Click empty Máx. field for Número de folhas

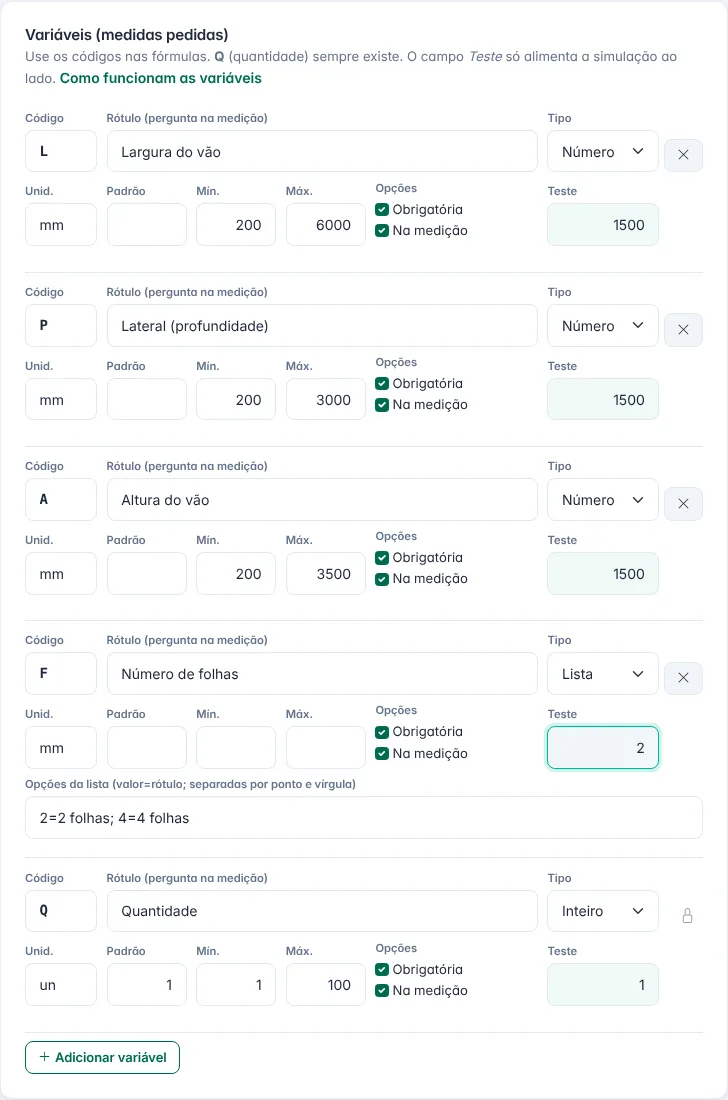click(325, 748)
